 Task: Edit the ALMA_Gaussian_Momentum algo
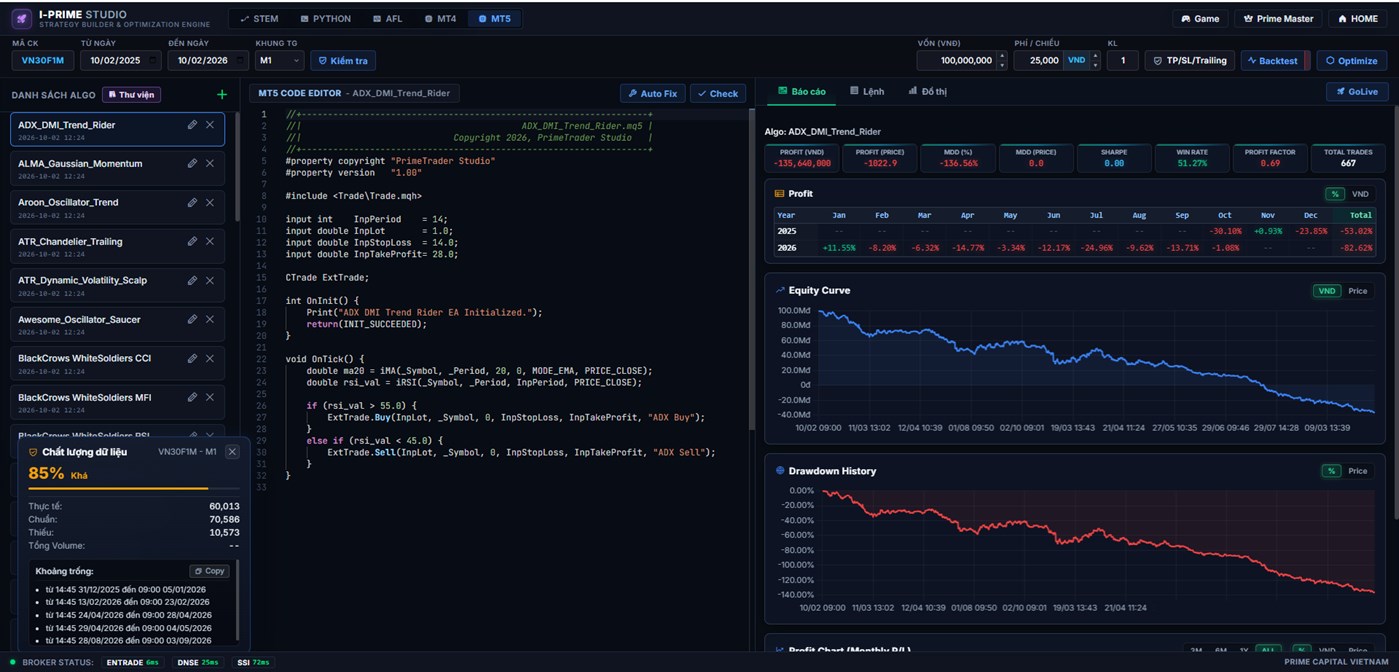coord(192,164)
